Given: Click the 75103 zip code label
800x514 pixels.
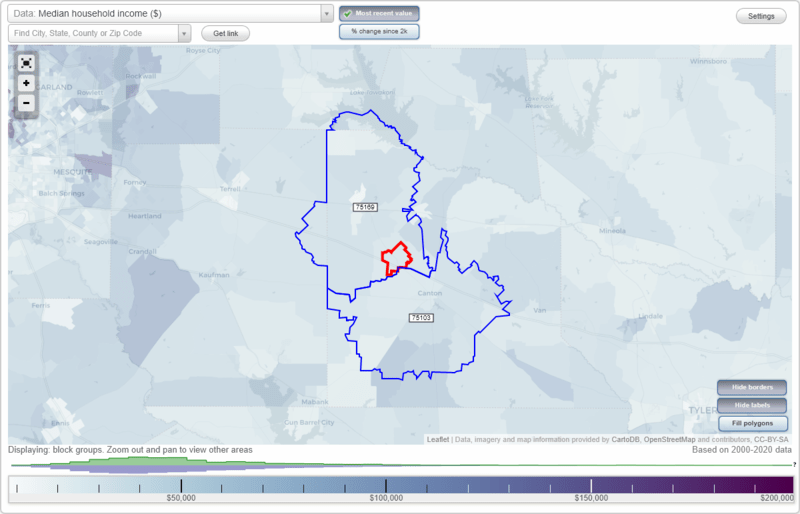Looking at the screenshot, I should pyautogui.click(x=421, y=318).
